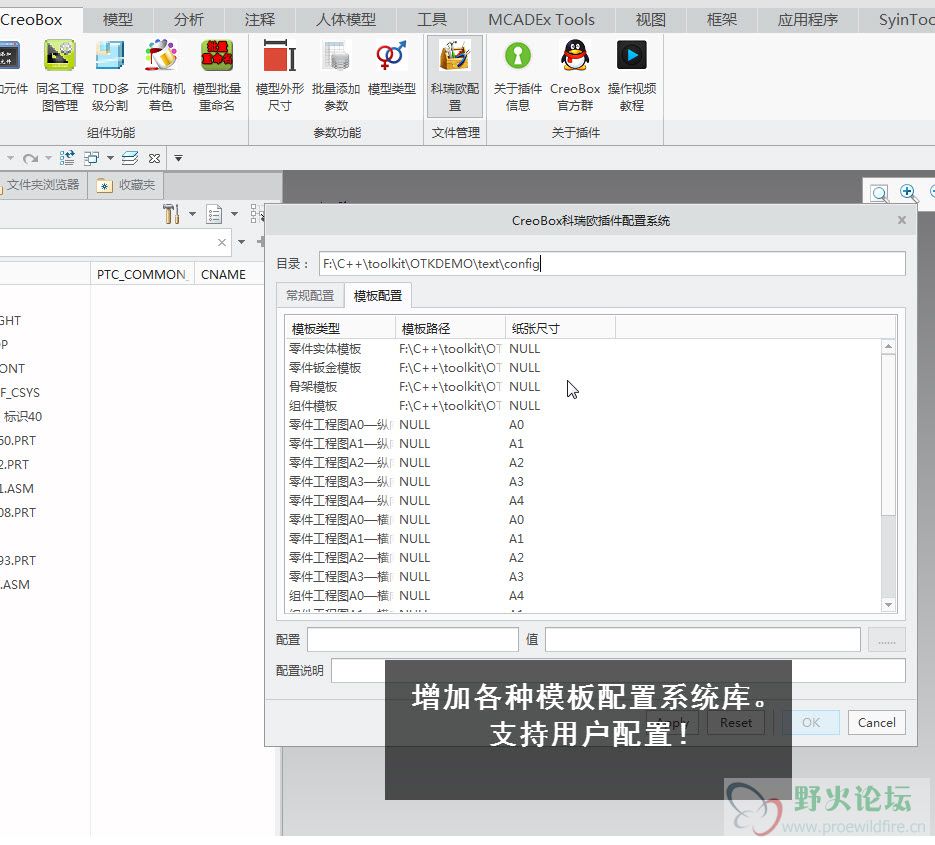Open the 收藏夹 panel tab
This screenshot has width=935, height=845.
126,185
